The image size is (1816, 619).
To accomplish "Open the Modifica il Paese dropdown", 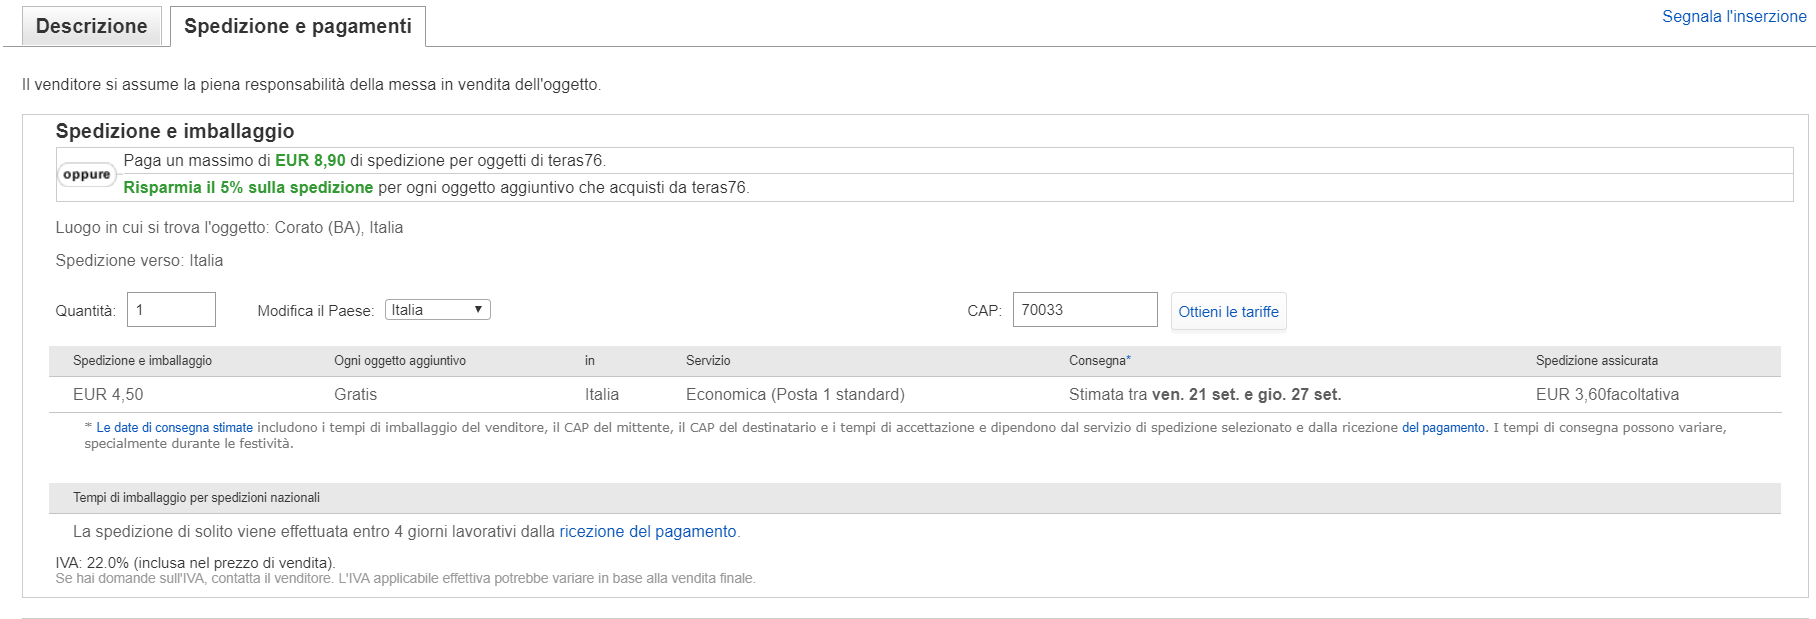I will 437,310.
